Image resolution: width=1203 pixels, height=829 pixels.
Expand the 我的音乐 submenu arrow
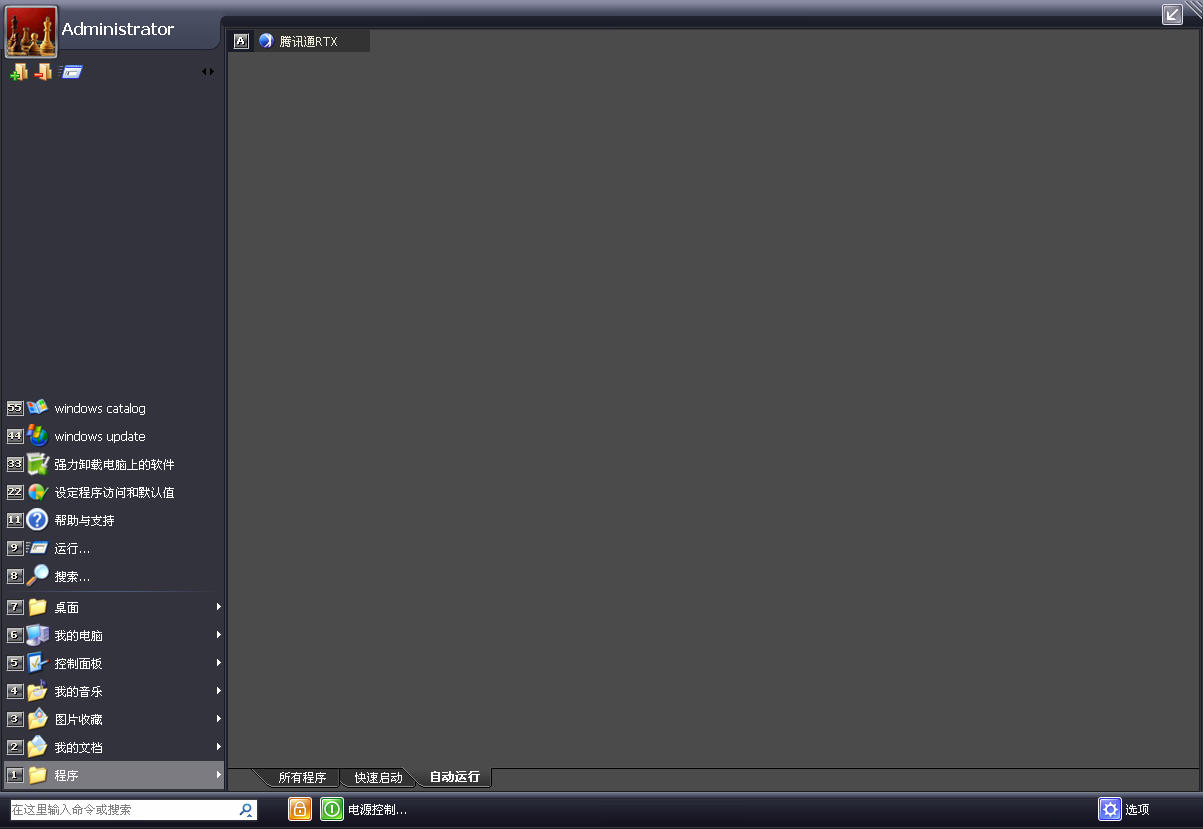218,691
